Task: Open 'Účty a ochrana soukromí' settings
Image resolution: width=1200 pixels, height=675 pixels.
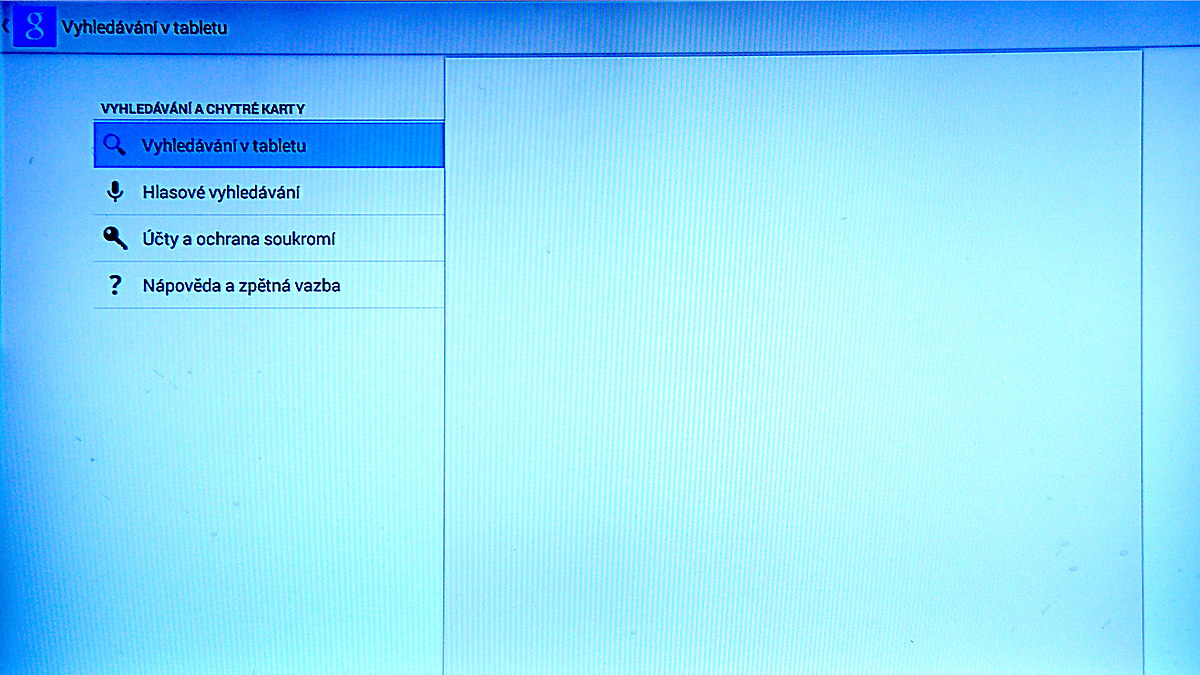Action: point(269,239)
